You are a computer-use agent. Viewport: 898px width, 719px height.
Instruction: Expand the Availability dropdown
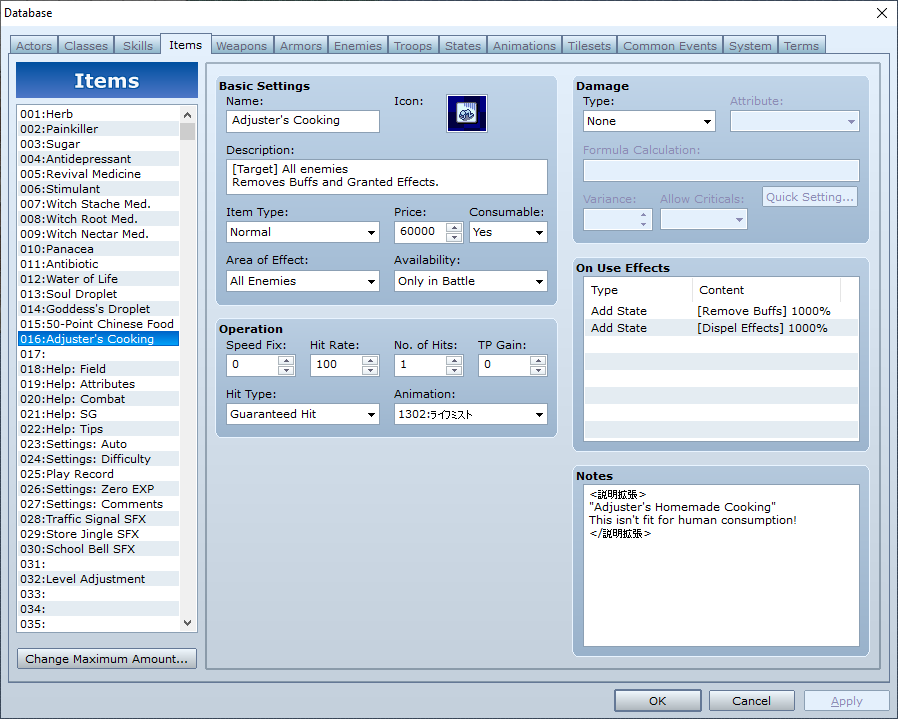pyautogui.click(x=470, y=282)
